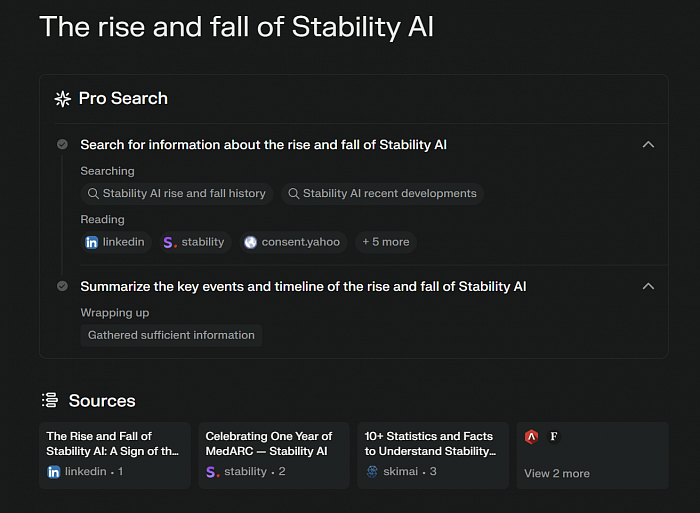Click the Sources list icon
Image resolution: width=700 pixels, height=513 pixels.
[50, 400]
